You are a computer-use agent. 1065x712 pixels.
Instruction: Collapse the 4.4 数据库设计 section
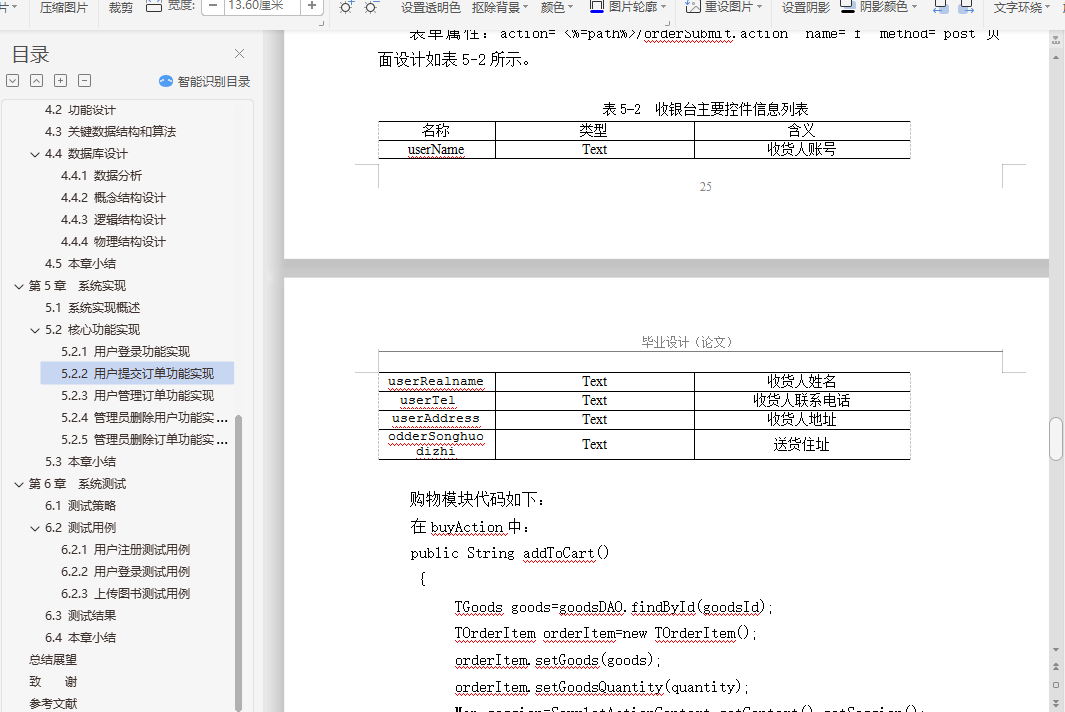(35, 154)
